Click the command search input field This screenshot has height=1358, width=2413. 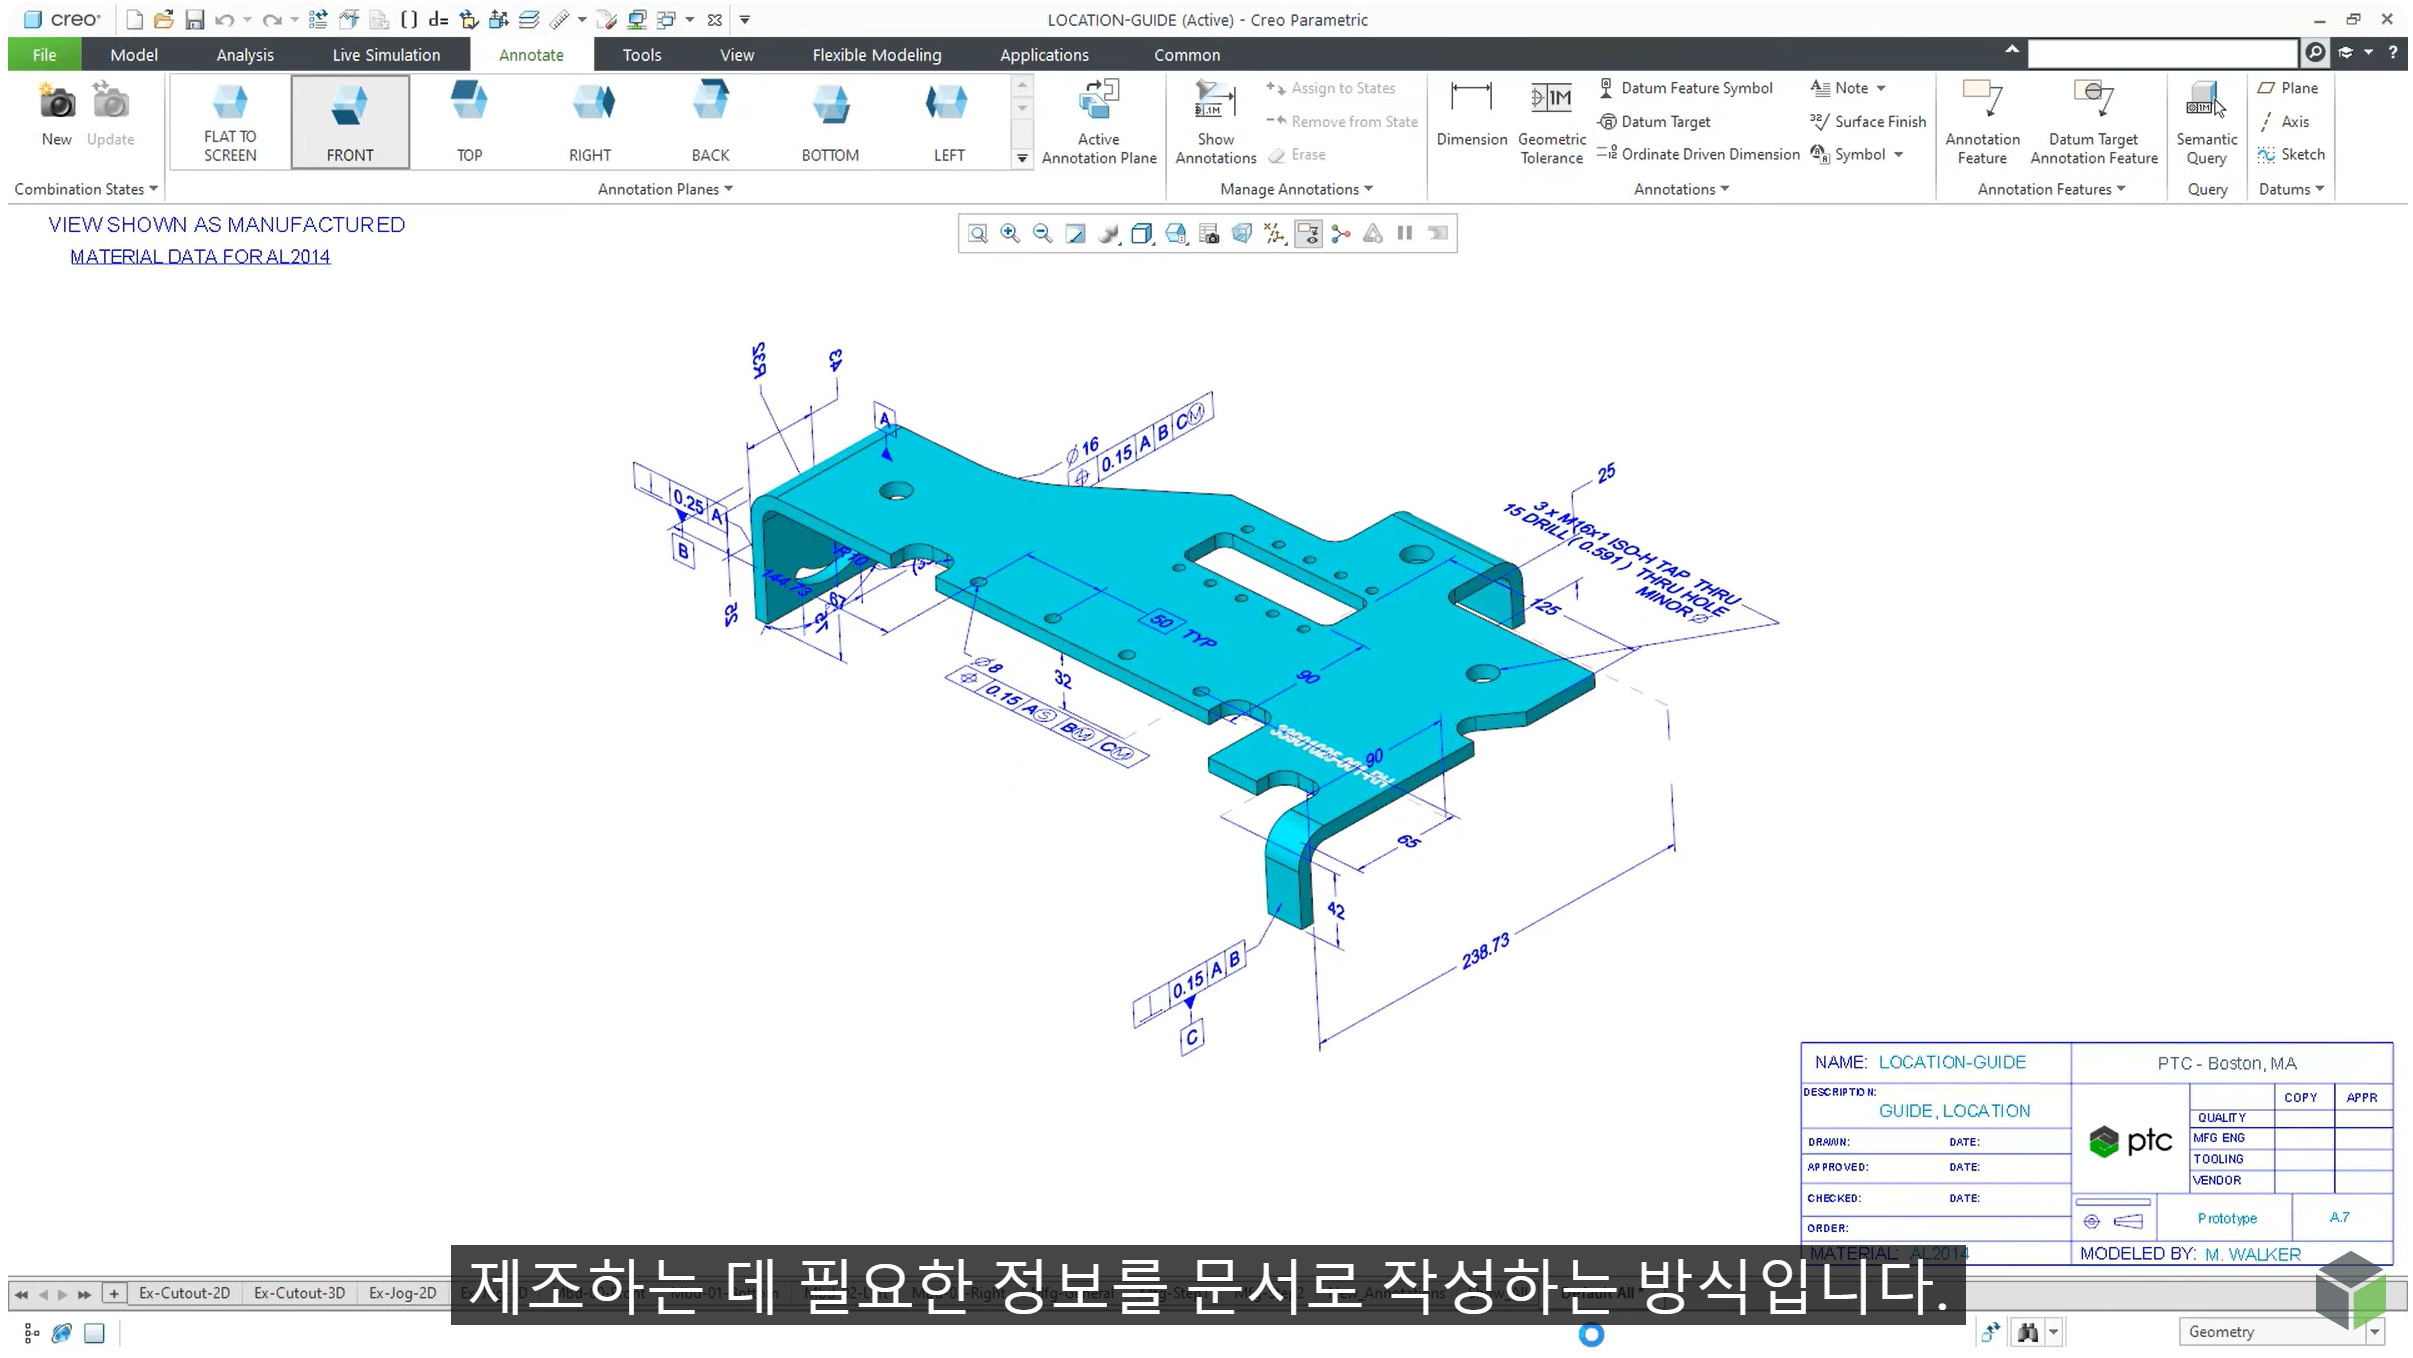point(2162,52)
